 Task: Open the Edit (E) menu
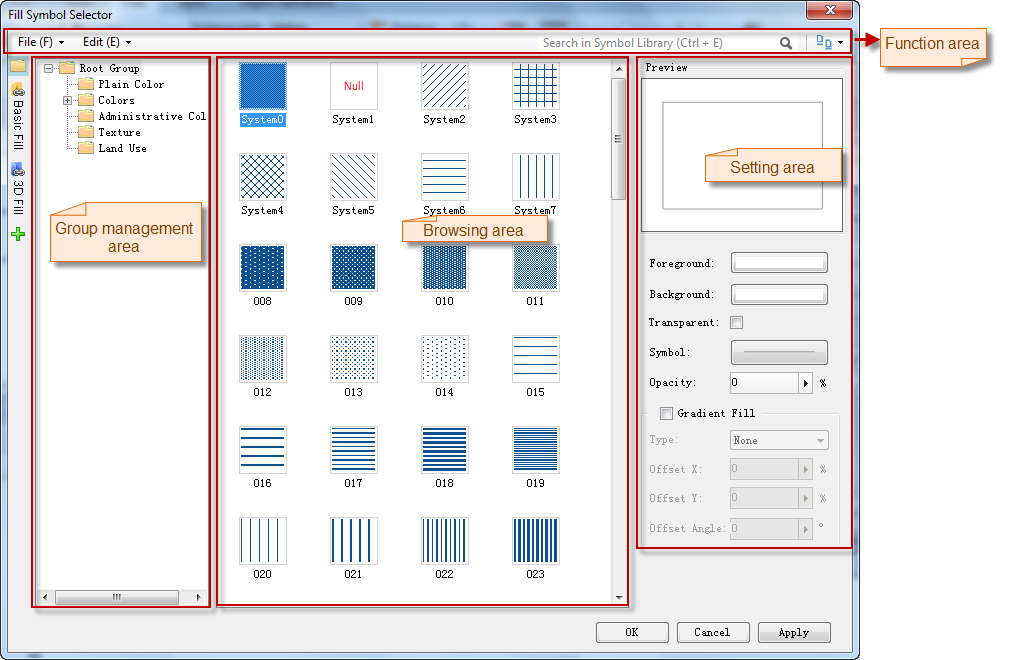106,43
